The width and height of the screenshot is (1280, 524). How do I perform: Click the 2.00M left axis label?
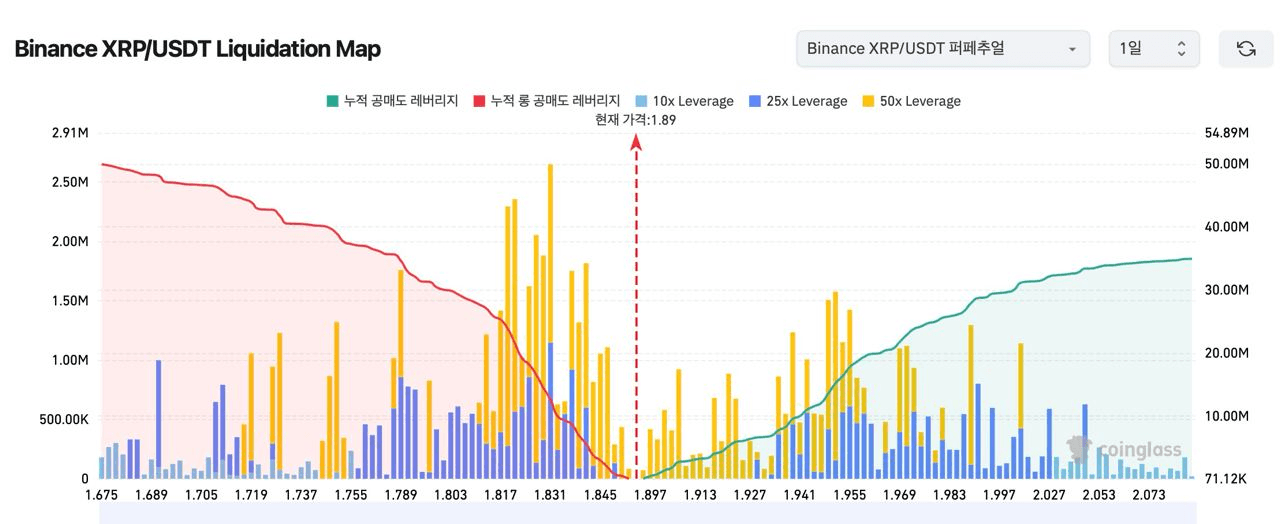[68, 241]
